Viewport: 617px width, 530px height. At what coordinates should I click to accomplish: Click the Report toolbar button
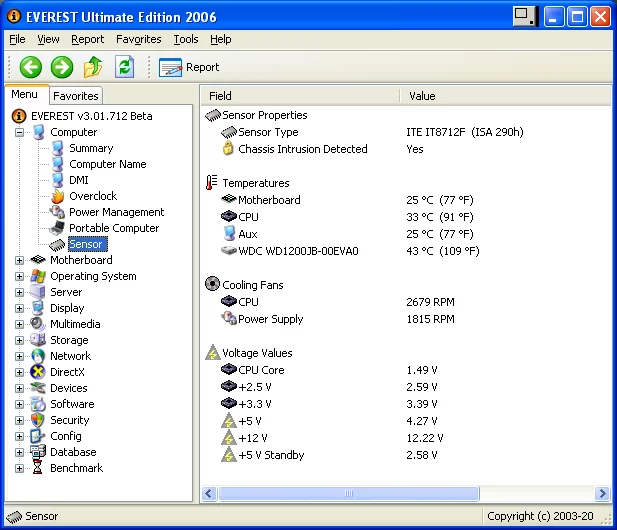point(189,67)
